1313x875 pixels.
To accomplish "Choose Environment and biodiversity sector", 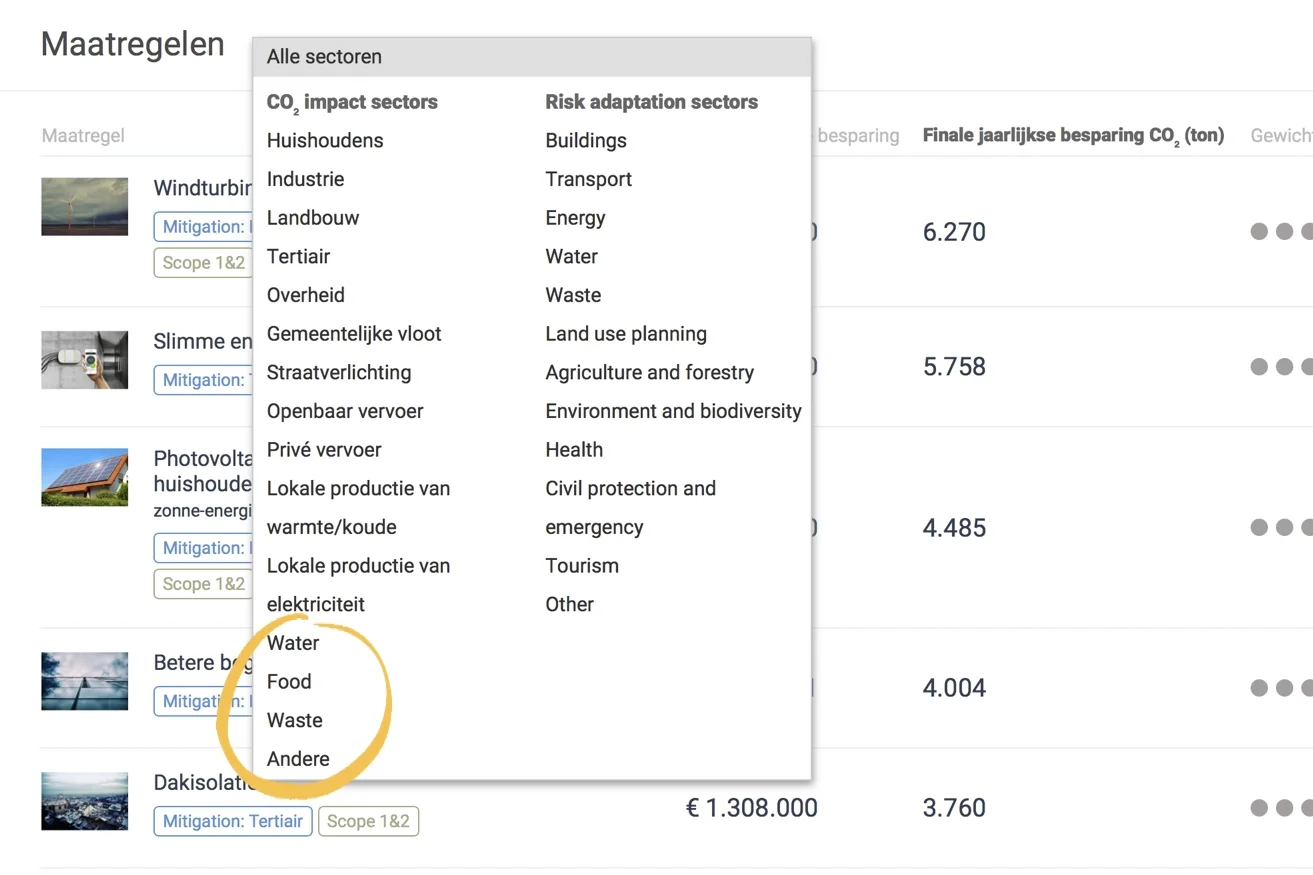I will click(674, 411).
